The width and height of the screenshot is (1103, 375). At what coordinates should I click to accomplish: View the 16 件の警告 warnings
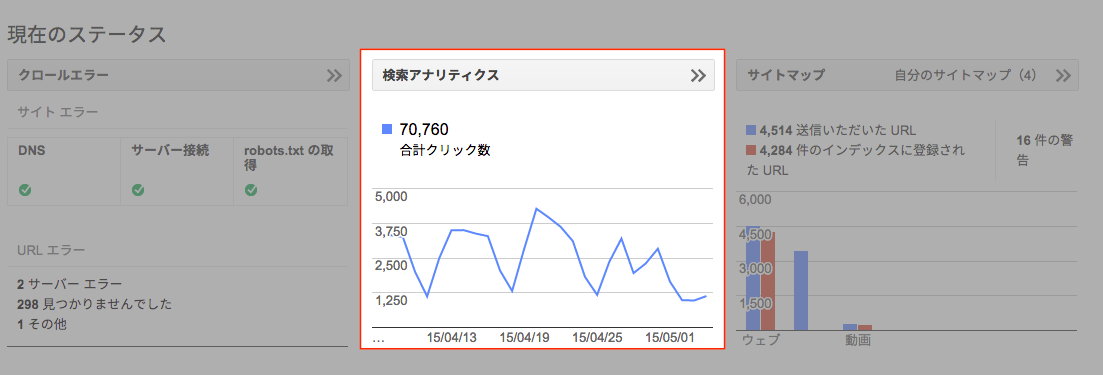[1045, 150]
